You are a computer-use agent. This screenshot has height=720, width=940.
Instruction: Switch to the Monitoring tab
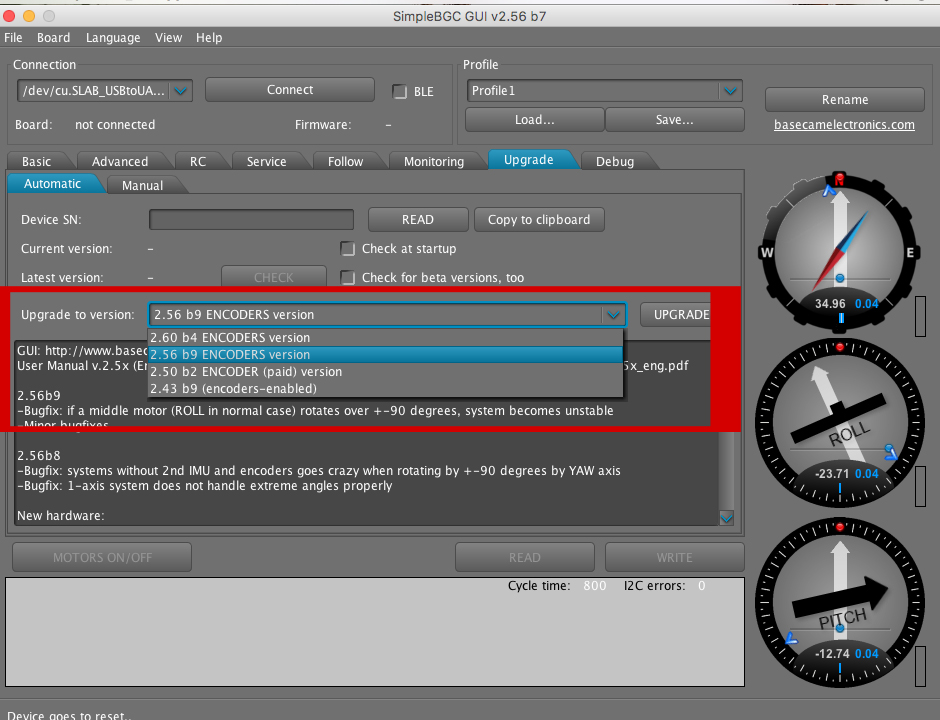point(433,161)
